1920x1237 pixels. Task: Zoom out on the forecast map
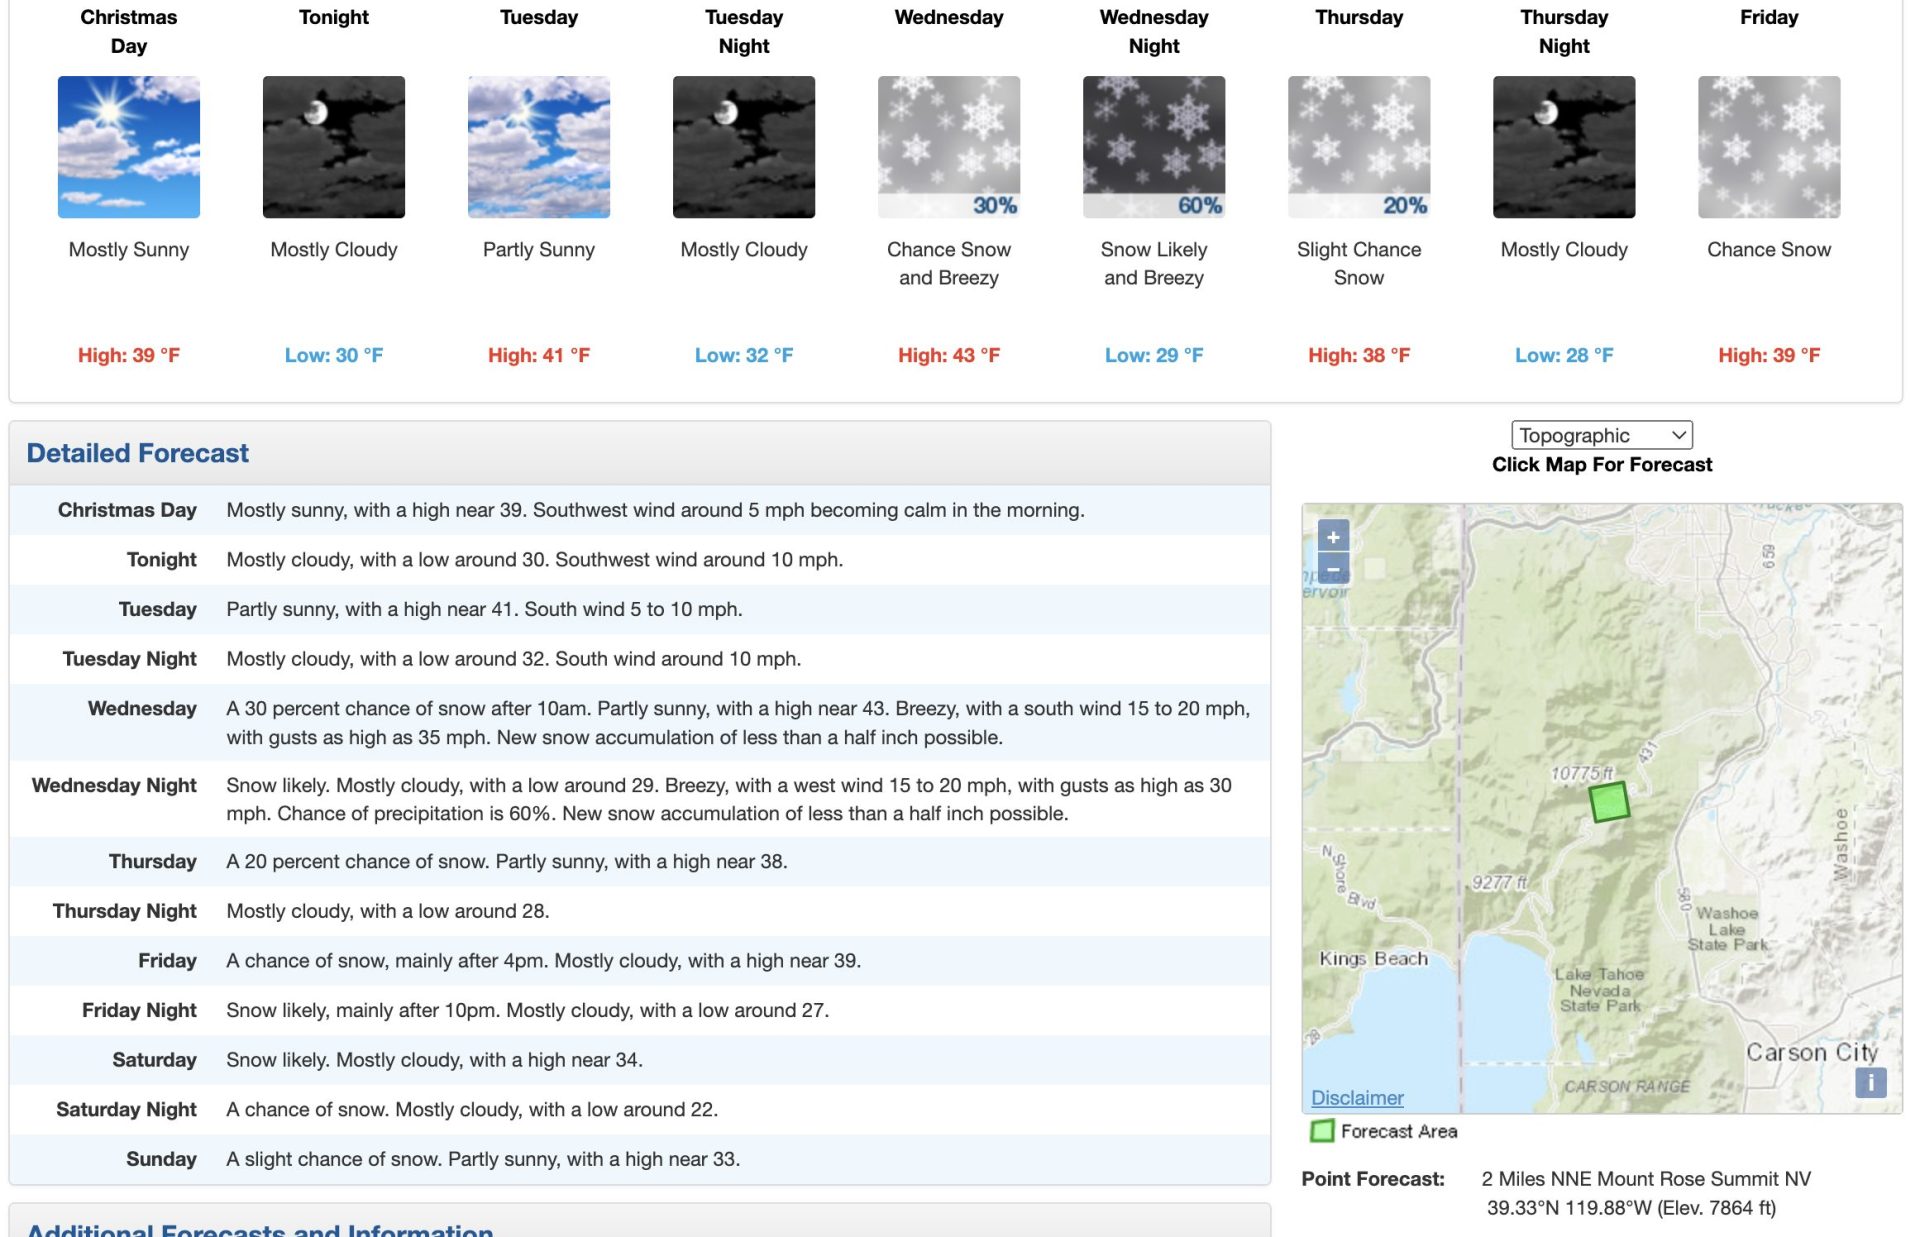point(1333,569)
